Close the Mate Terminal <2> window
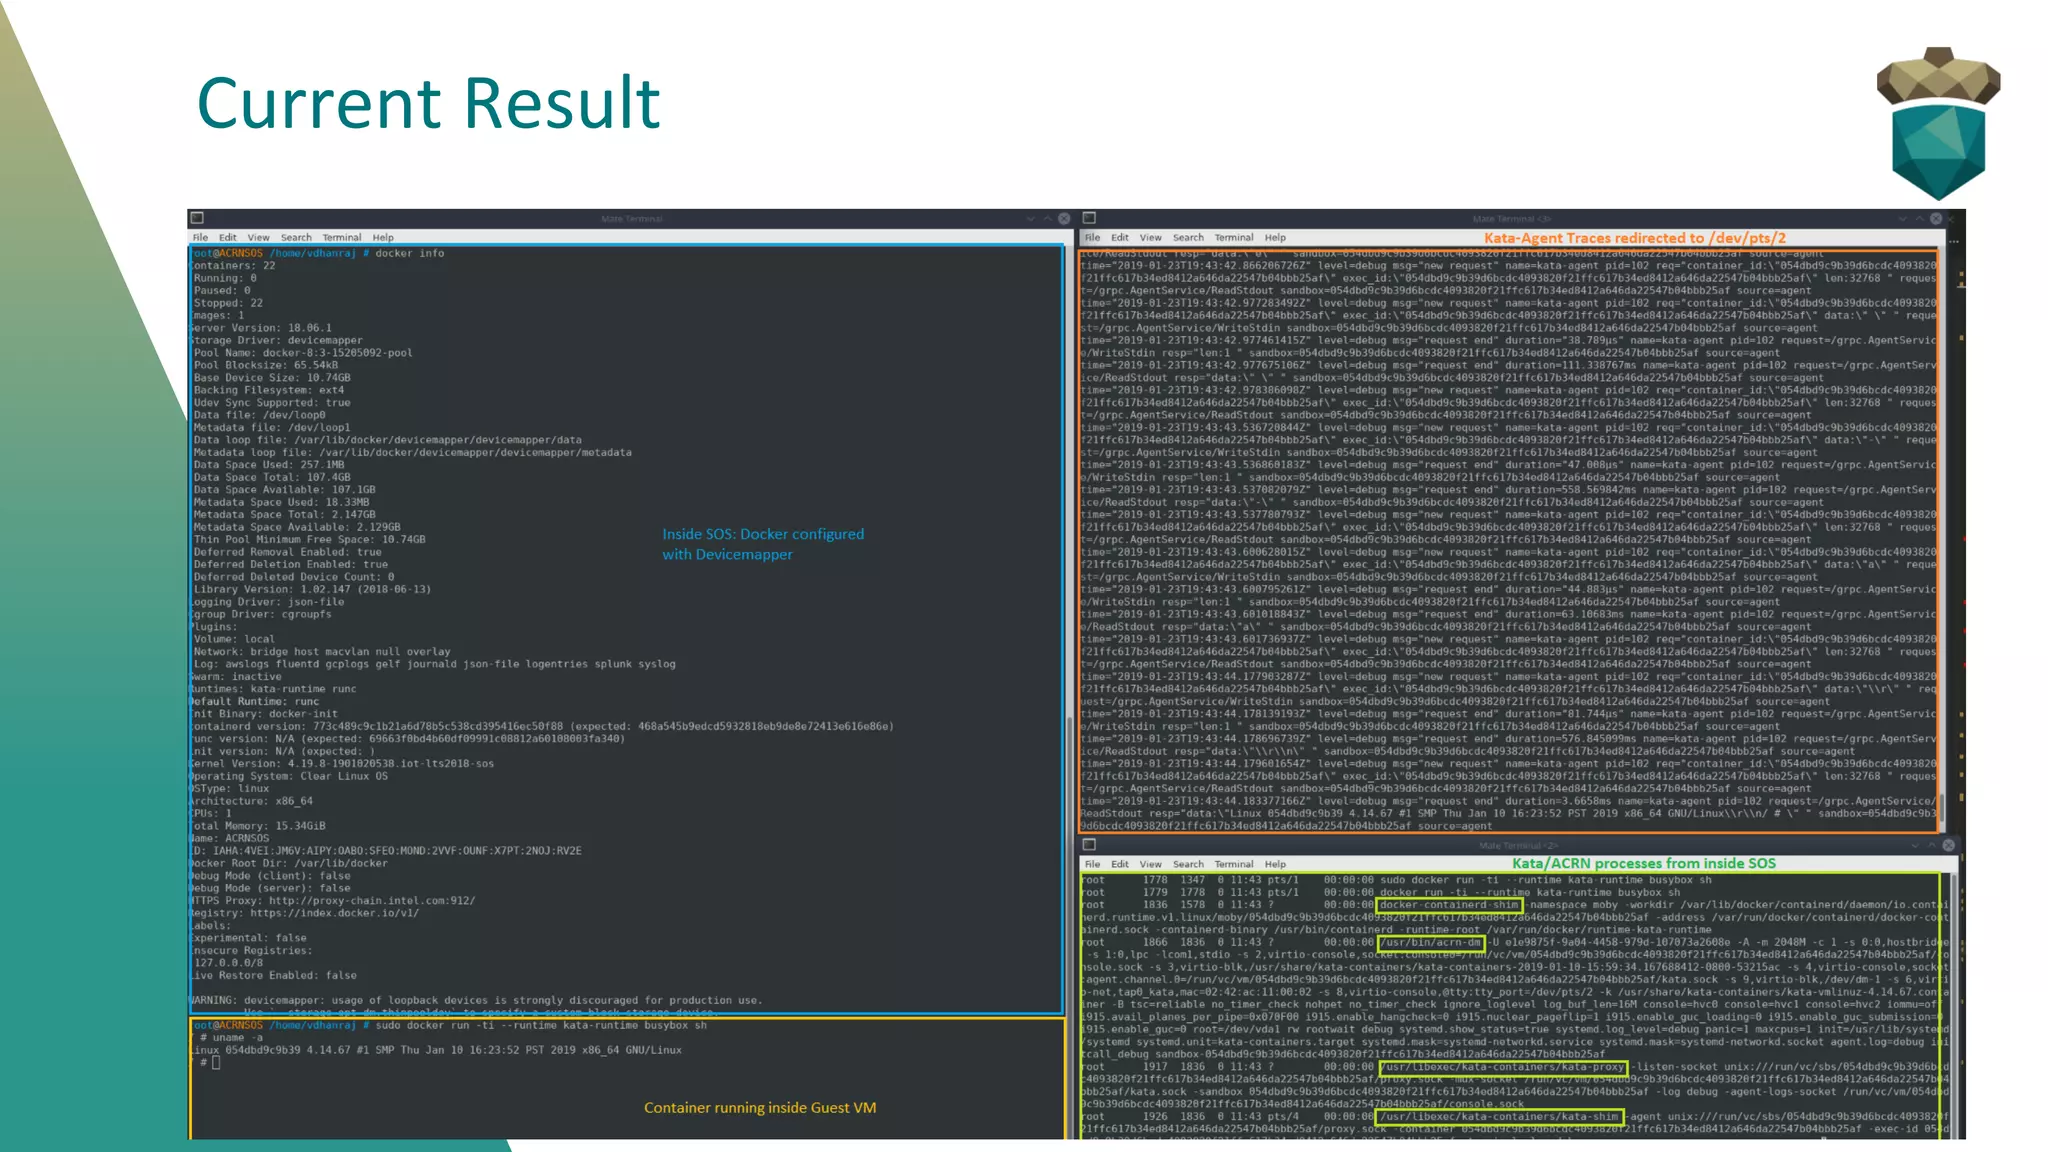This screenshot has height=1152, width=2048. tap(1948, 845)
